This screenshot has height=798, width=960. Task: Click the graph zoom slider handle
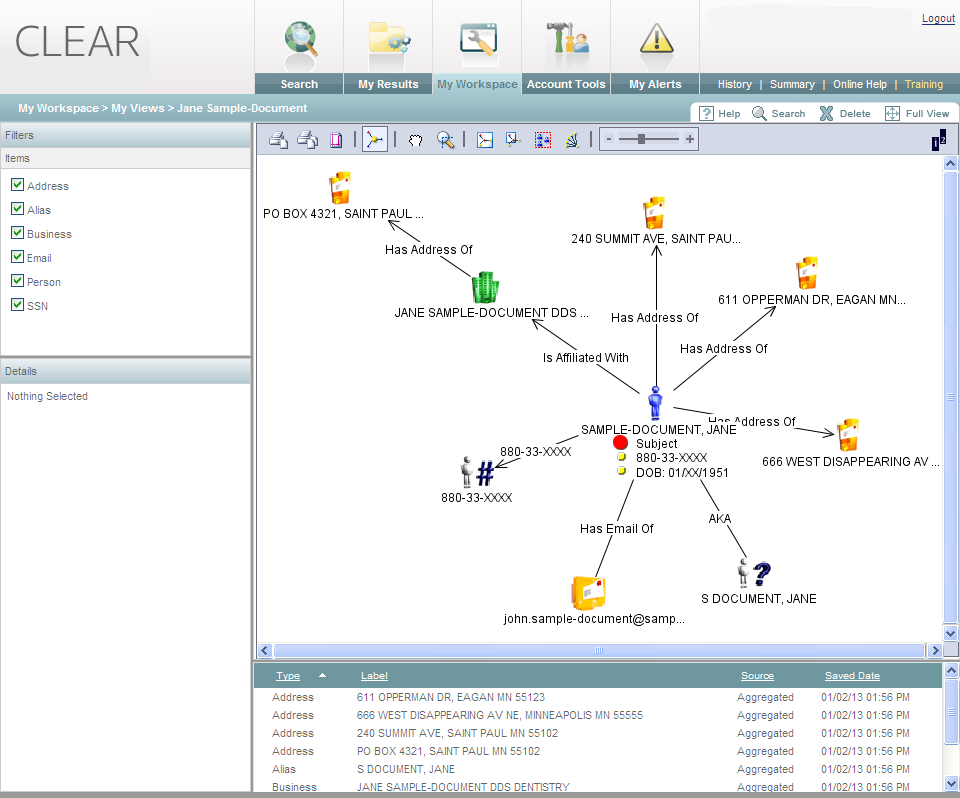pyautogui.click(x=641, y=140)
